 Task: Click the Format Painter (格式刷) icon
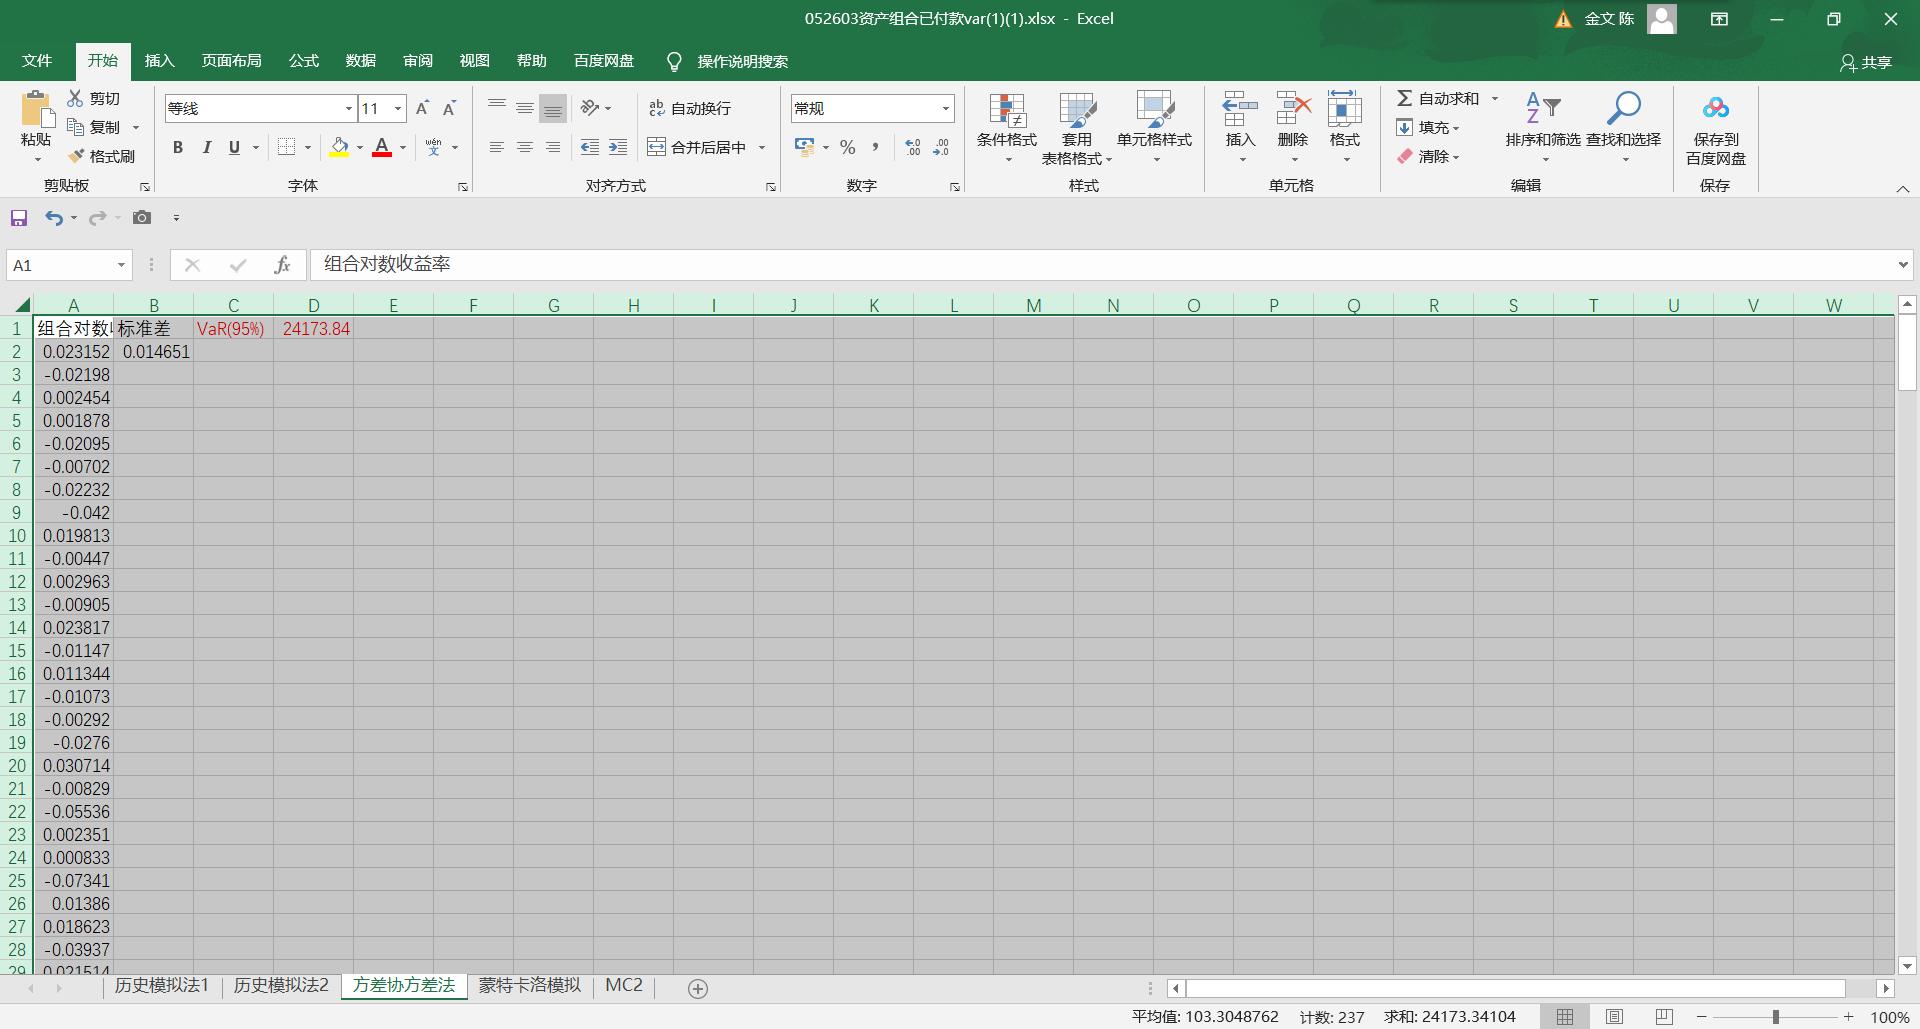coord(75,156)
